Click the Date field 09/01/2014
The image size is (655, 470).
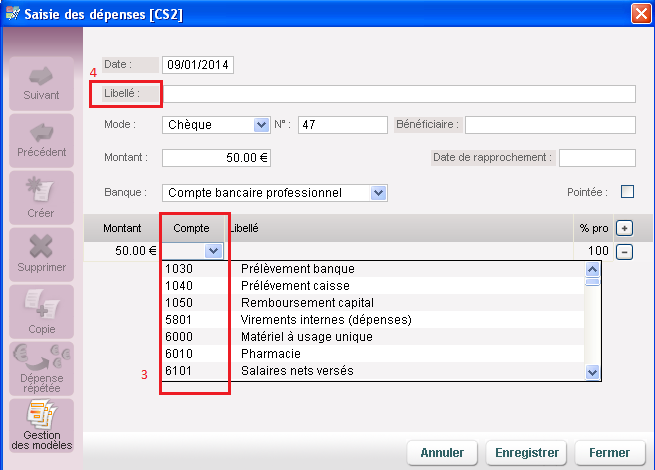point(198,65)
